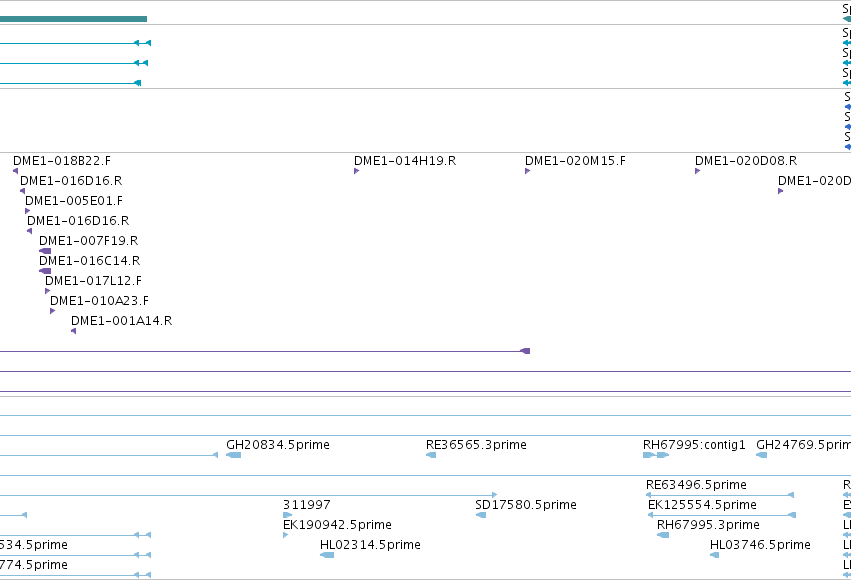851x580 pixels.
Task: Select the long purple line ending near DME1-020M15.F
Action: pos(265,351)
